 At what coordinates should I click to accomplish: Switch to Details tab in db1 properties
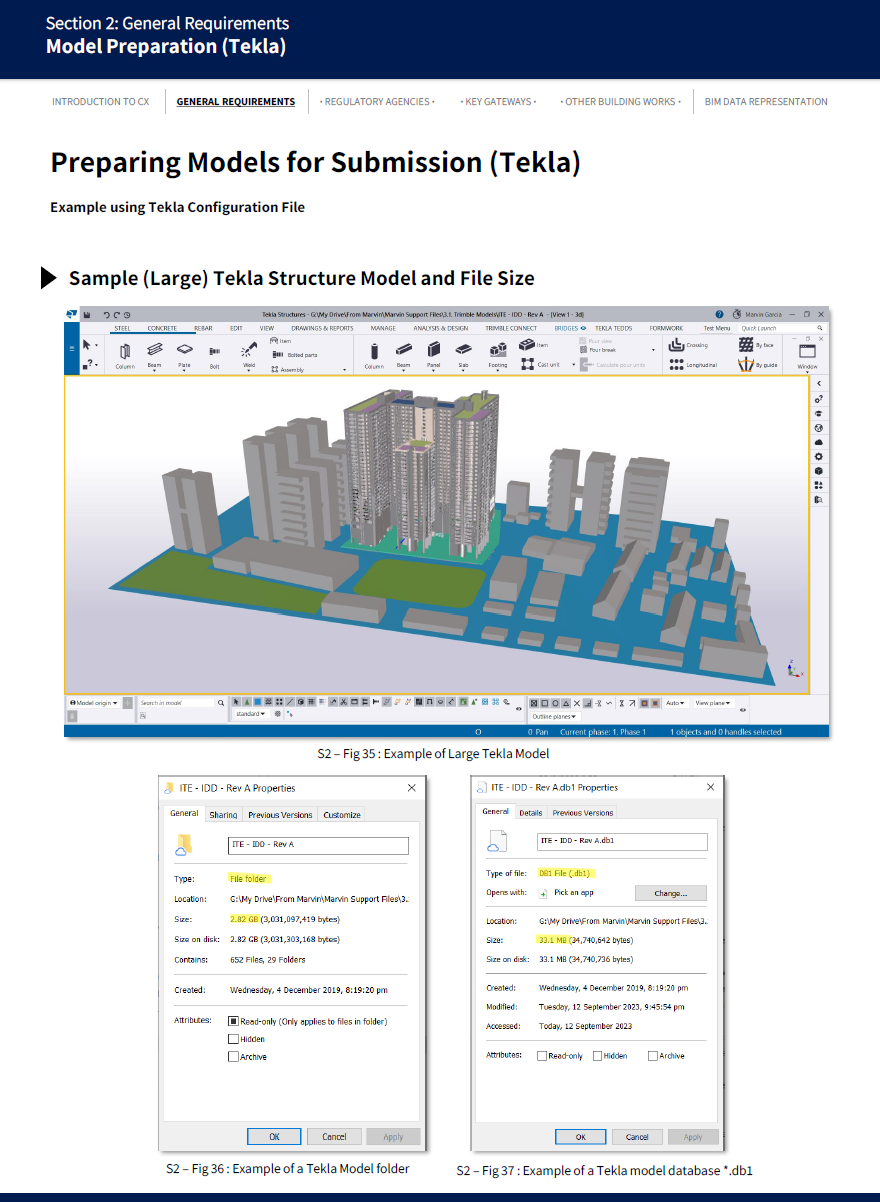pos(530,813)
